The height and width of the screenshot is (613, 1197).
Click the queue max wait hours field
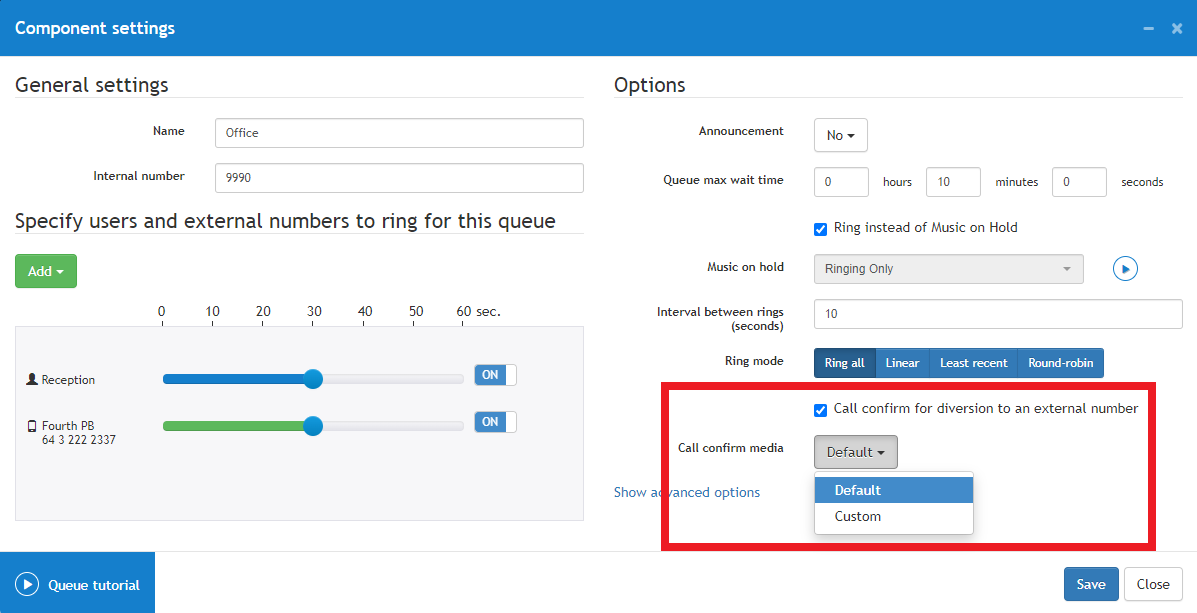[x=841, y=182]
